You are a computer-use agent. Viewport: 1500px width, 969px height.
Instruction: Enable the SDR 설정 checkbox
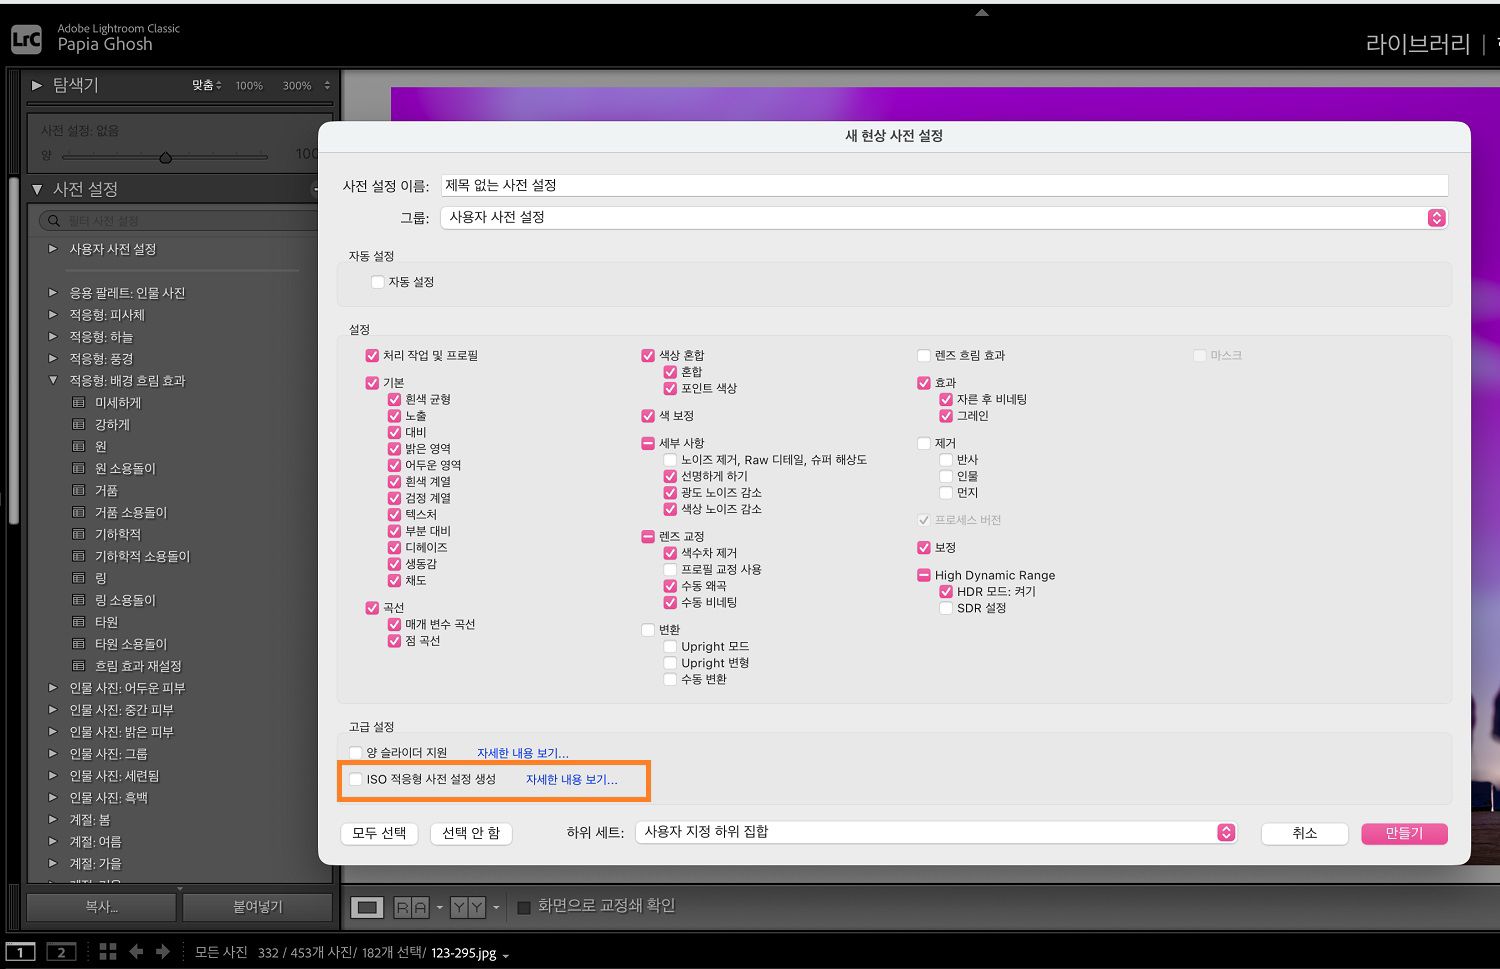click(946, 608)
